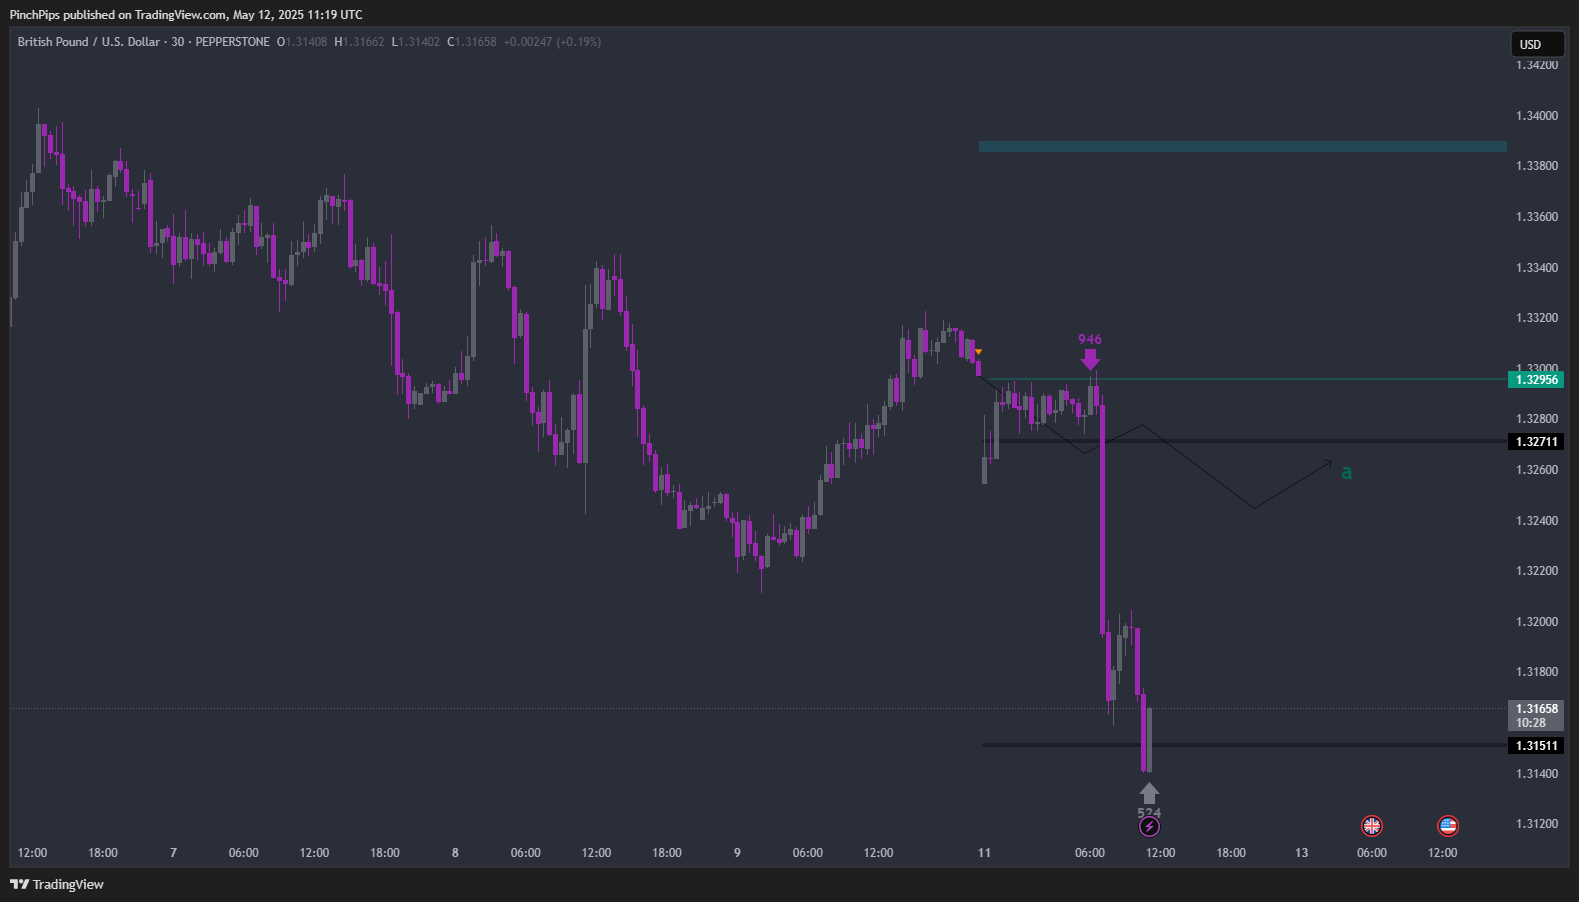The image size is (1579, 902).
Task: Click the purple lightning bolt event icon
Action: pyautogui.click(x=1149, y=826)
